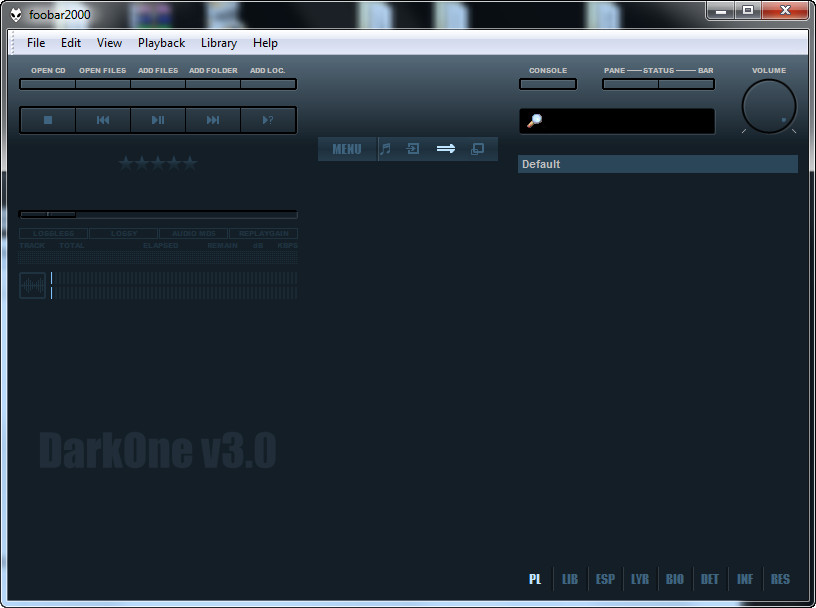This screenshot has height=608, width=816.
Task: Select the Default playlist tab
Action: (658, 164)
